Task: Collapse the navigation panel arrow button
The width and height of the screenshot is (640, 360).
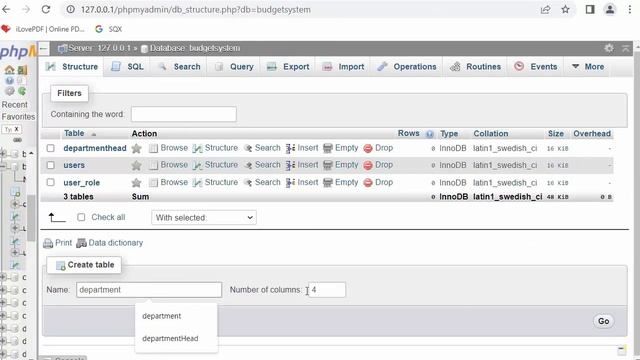Action: [44, 49]
